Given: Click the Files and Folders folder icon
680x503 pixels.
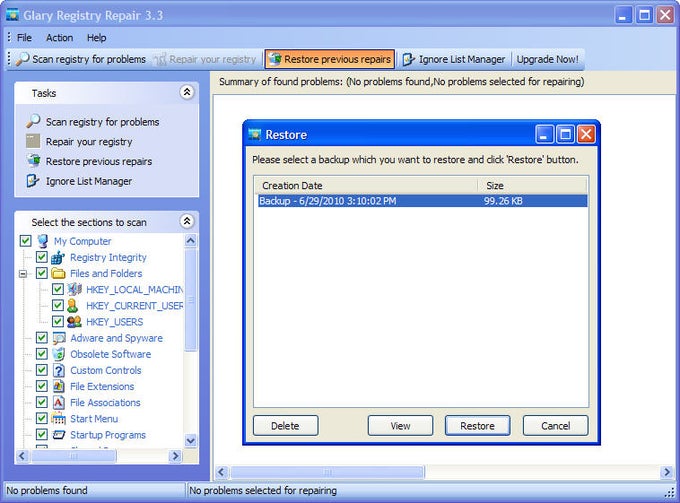Looking at the screenshot, I should [x=58, y=274].
